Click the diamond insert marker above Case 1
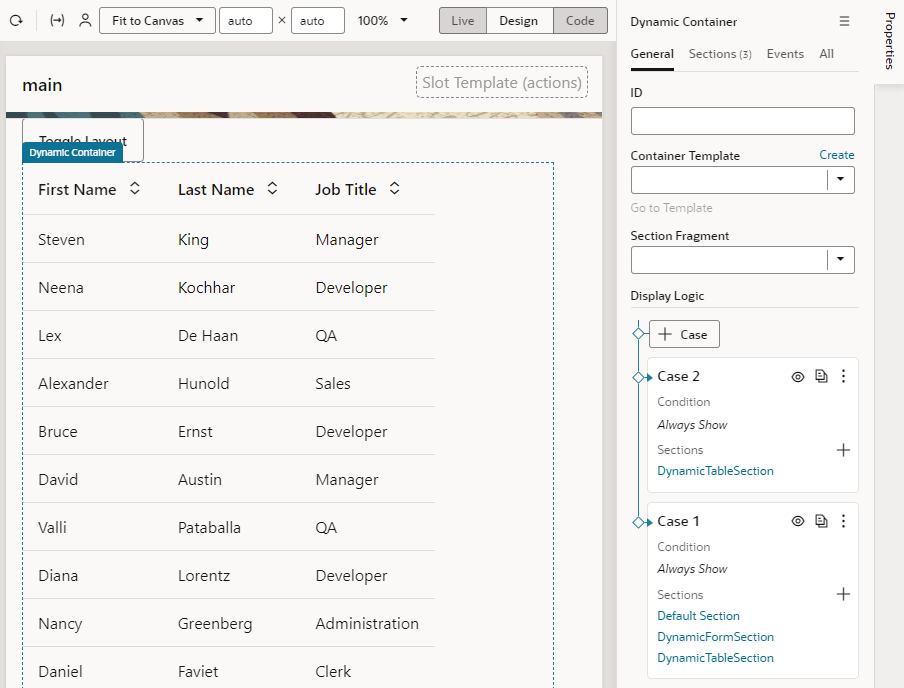 click(x=639, y=522)
